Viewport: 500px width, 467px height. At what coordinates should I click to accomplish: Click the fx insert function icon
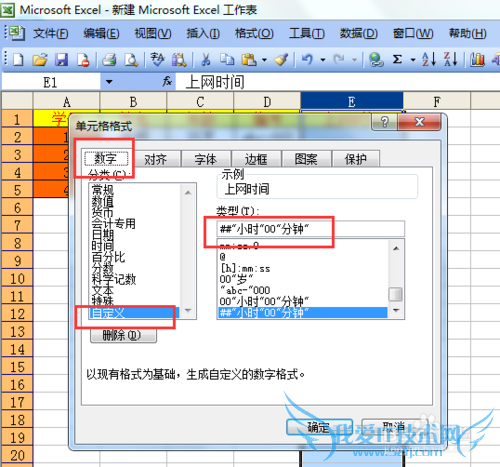[x=167, y=81]
